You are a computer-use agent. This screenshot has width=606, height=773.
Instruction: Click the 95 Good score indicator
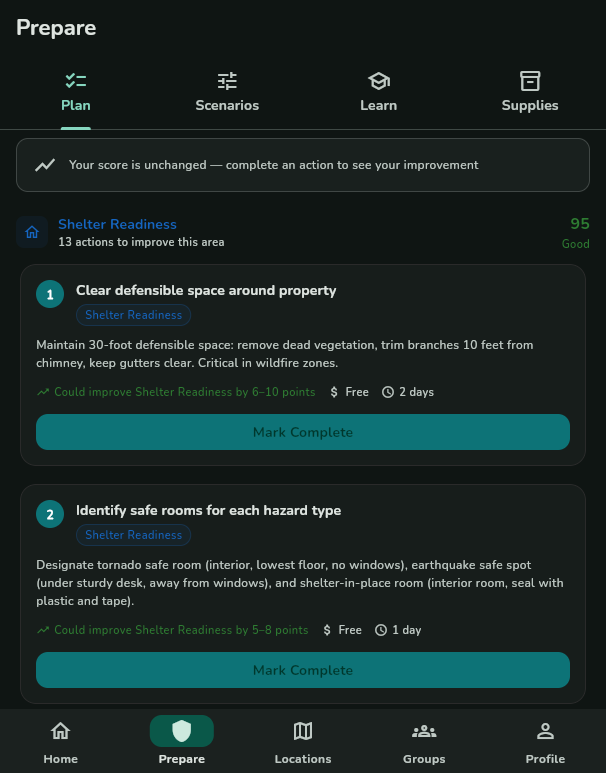pos(575,233)
